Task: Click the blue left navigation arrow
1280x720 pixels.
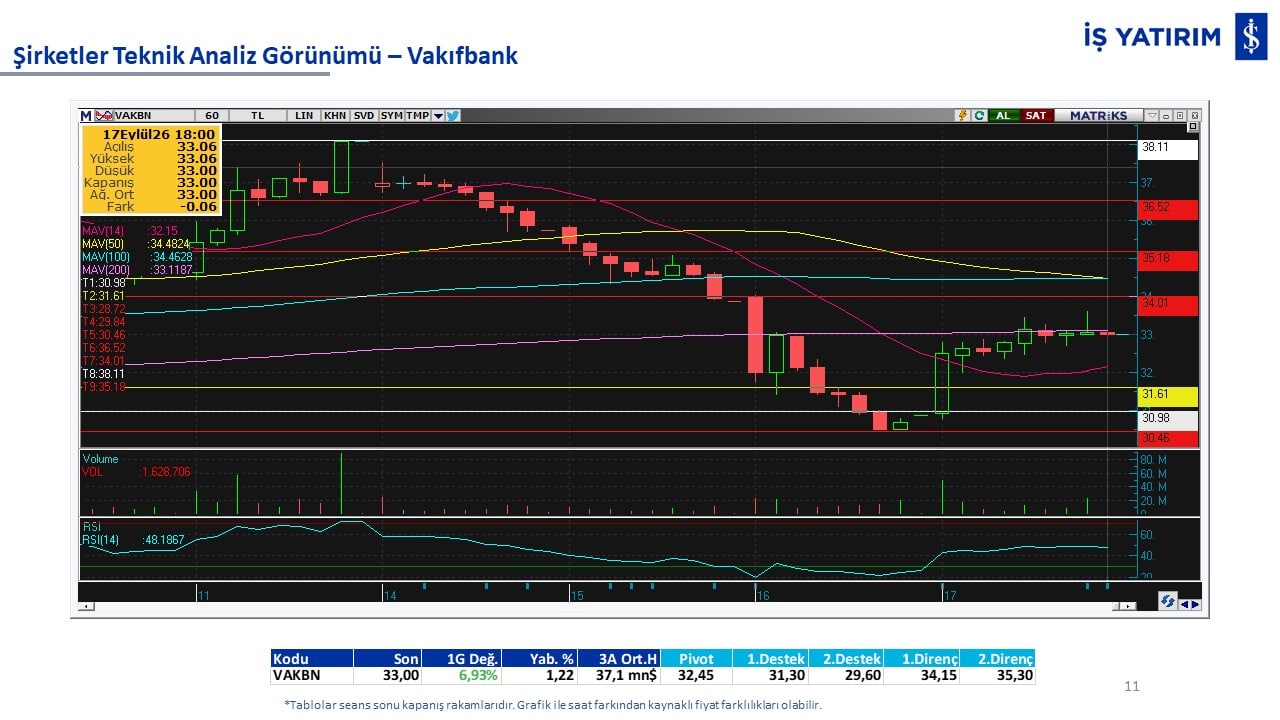Action: coord(1185,604)
